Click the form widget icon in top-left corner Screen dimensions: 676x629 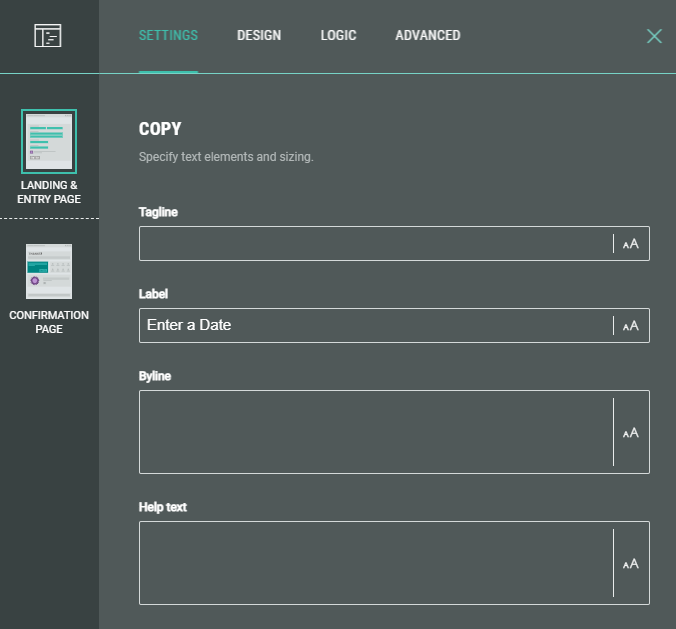pyautogui.click(x=48, y=36)
